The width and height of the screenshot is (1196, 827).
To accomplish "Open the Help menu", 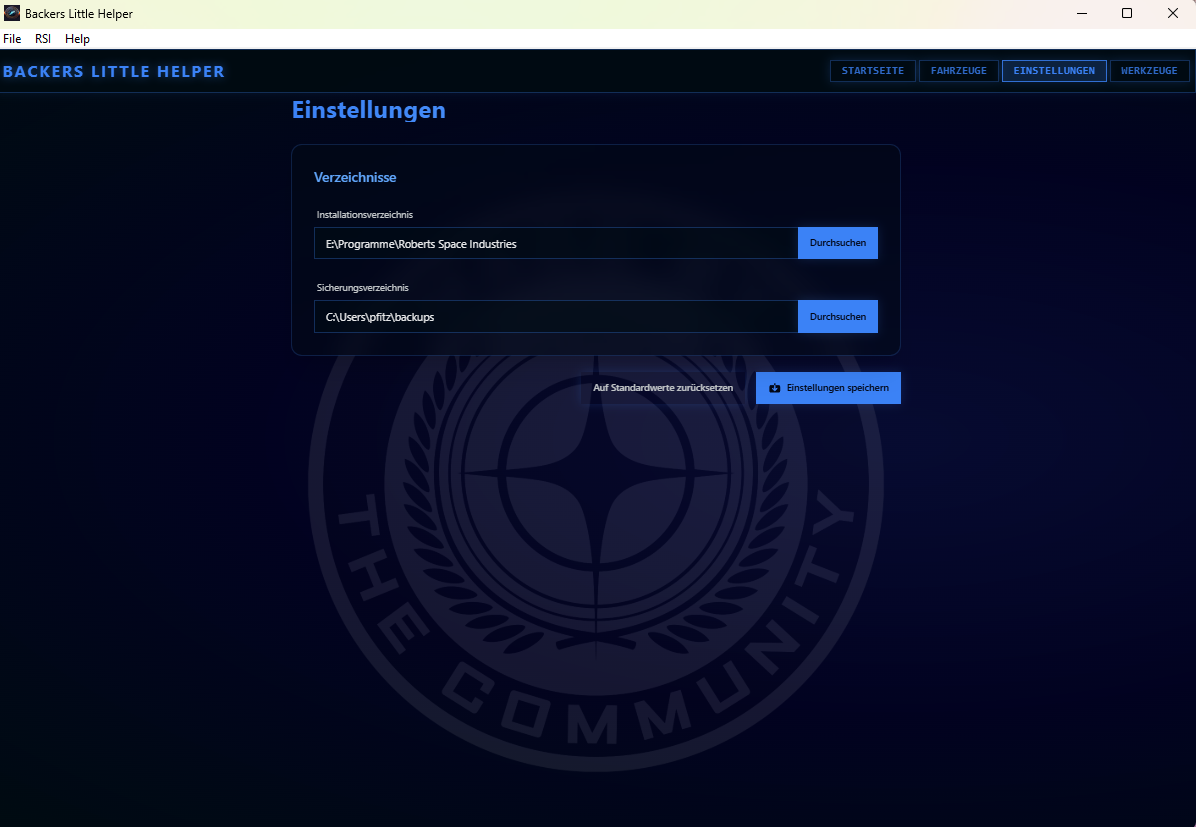I will pos(77,39).
